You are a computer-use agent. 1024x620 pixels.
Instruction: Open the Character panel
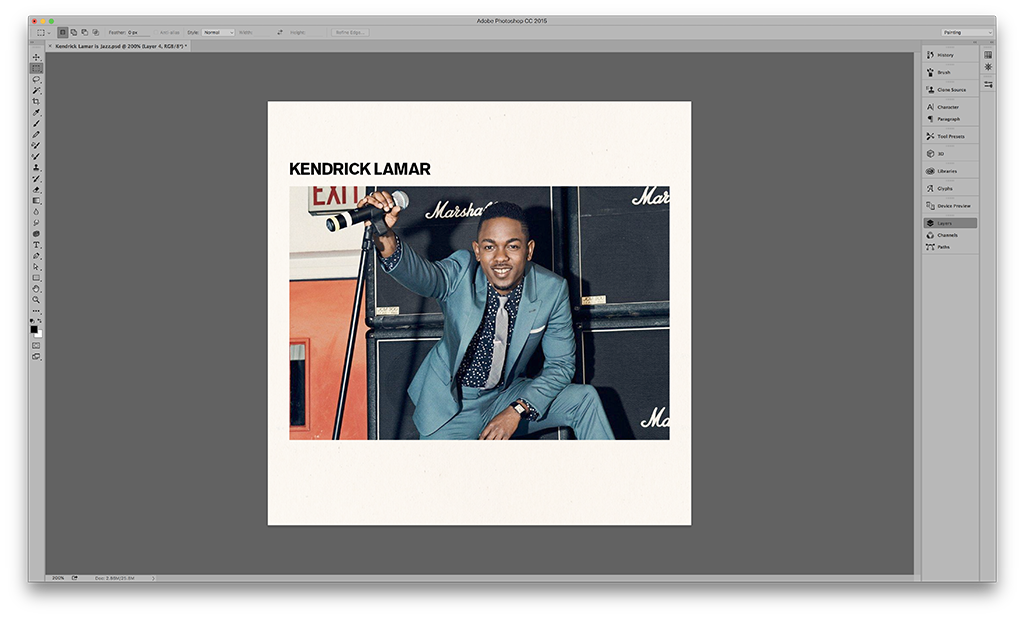click(x=950, y=106)
